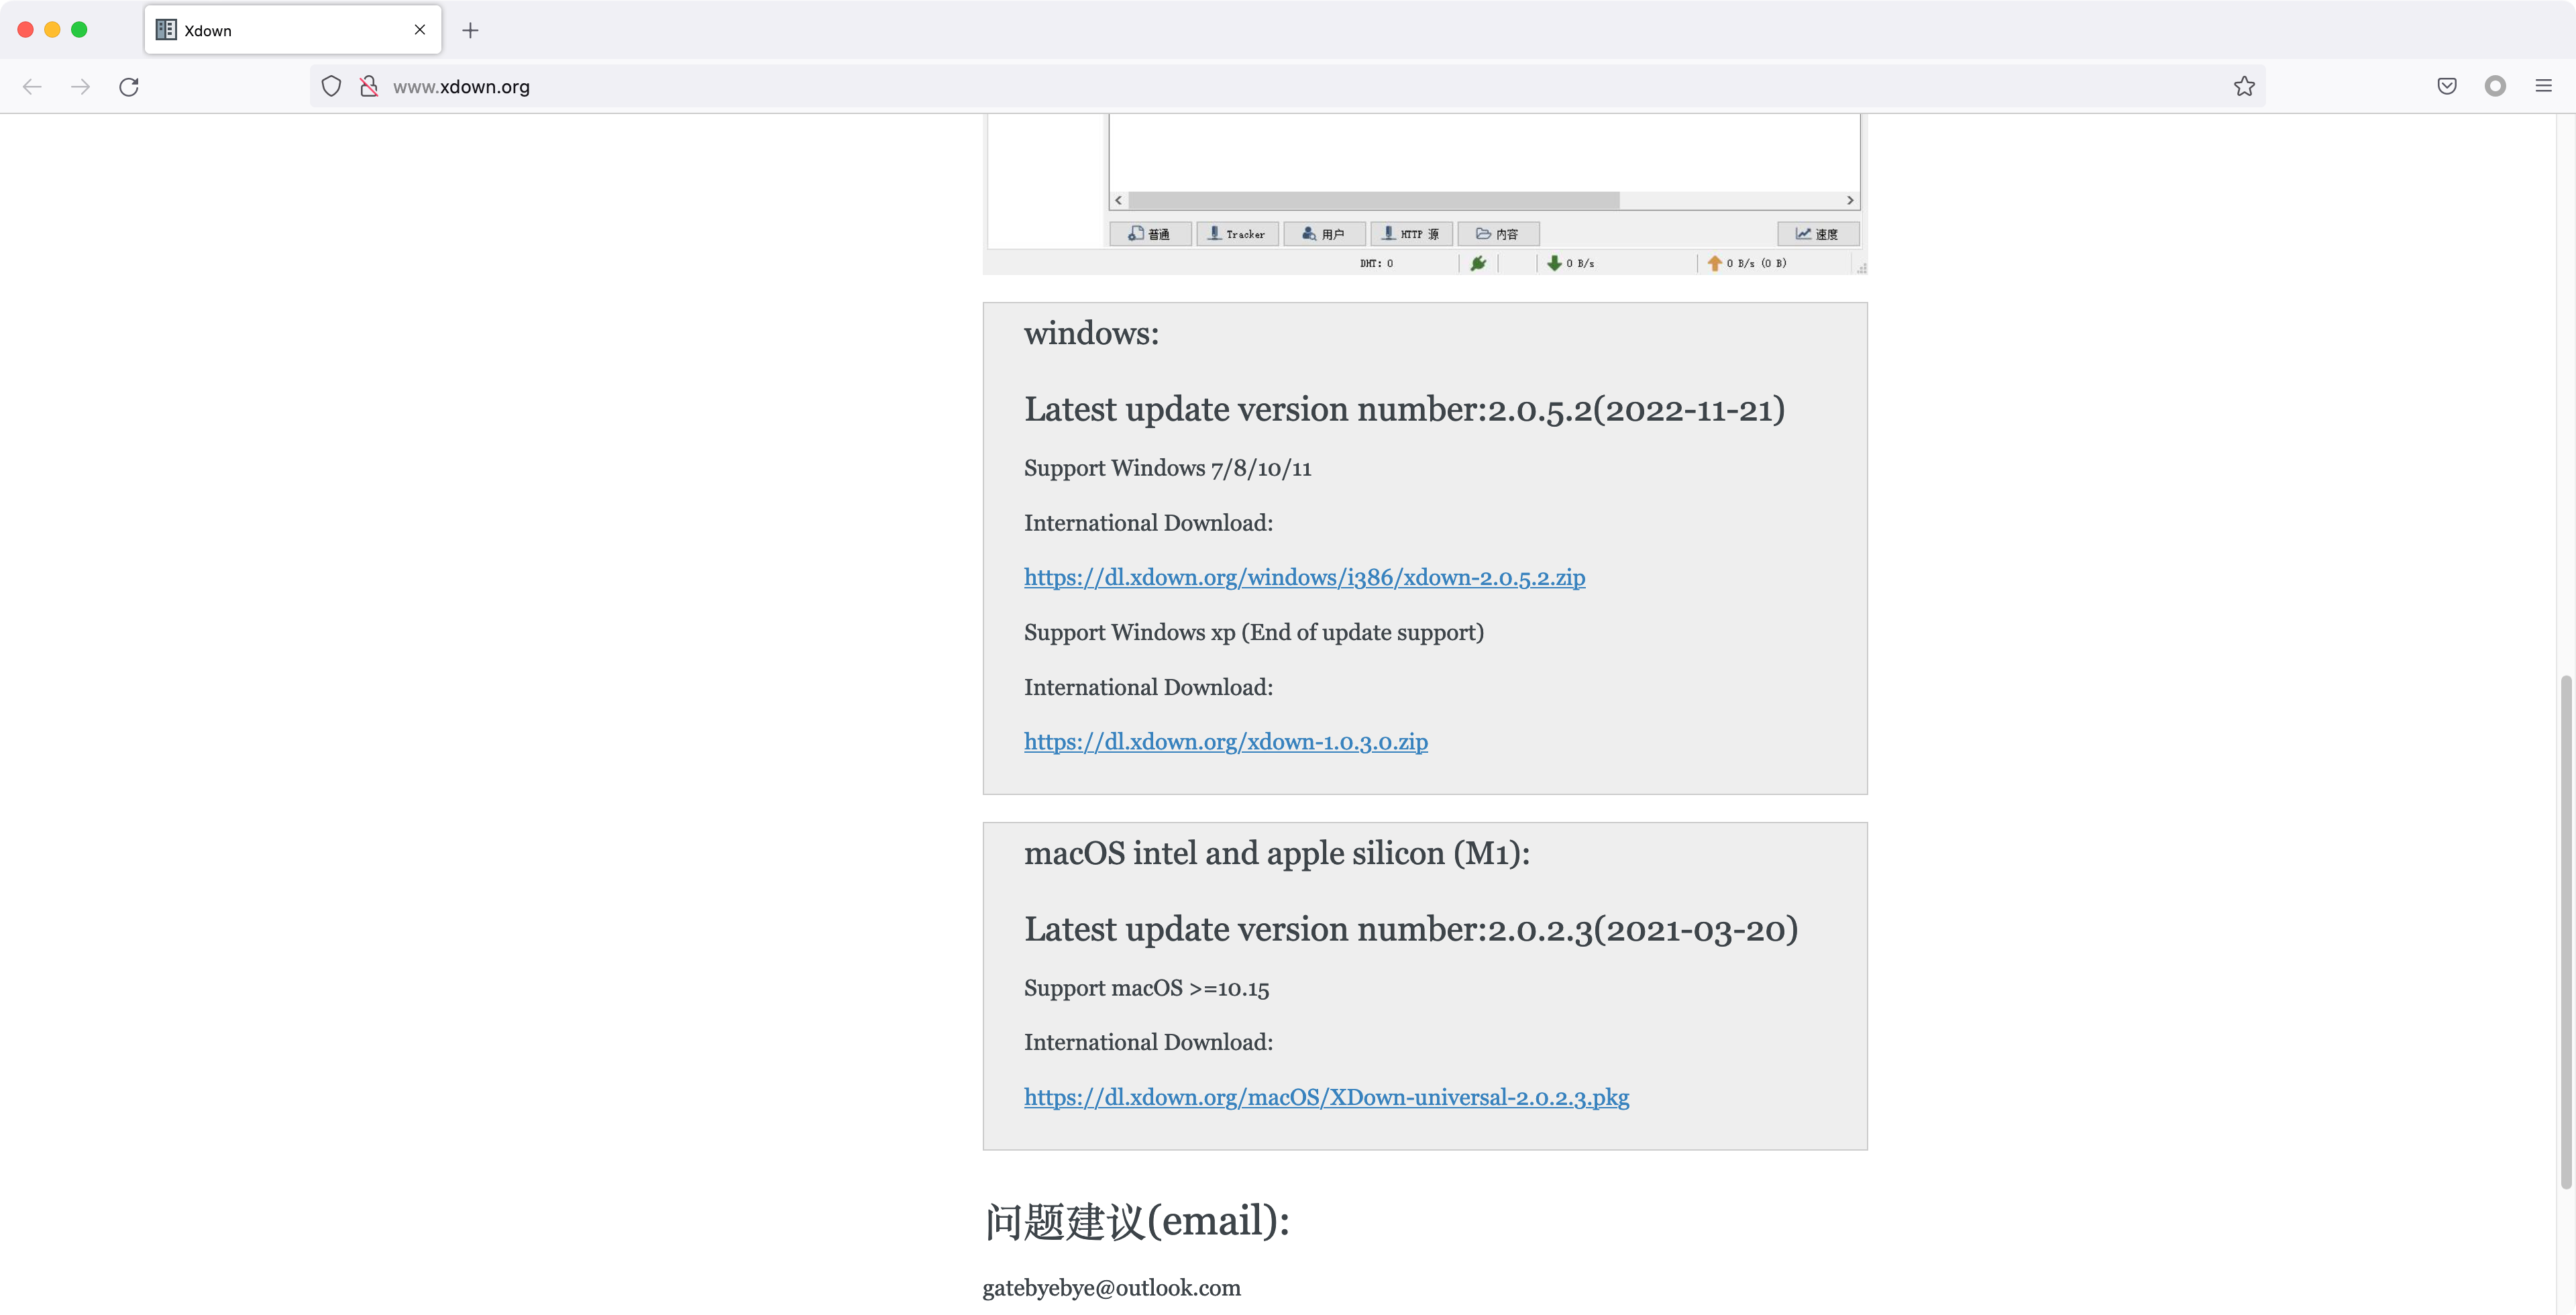The image size is (2576, 1315).
Task: Click the green plug status icon
Action: pos(1478,264)
